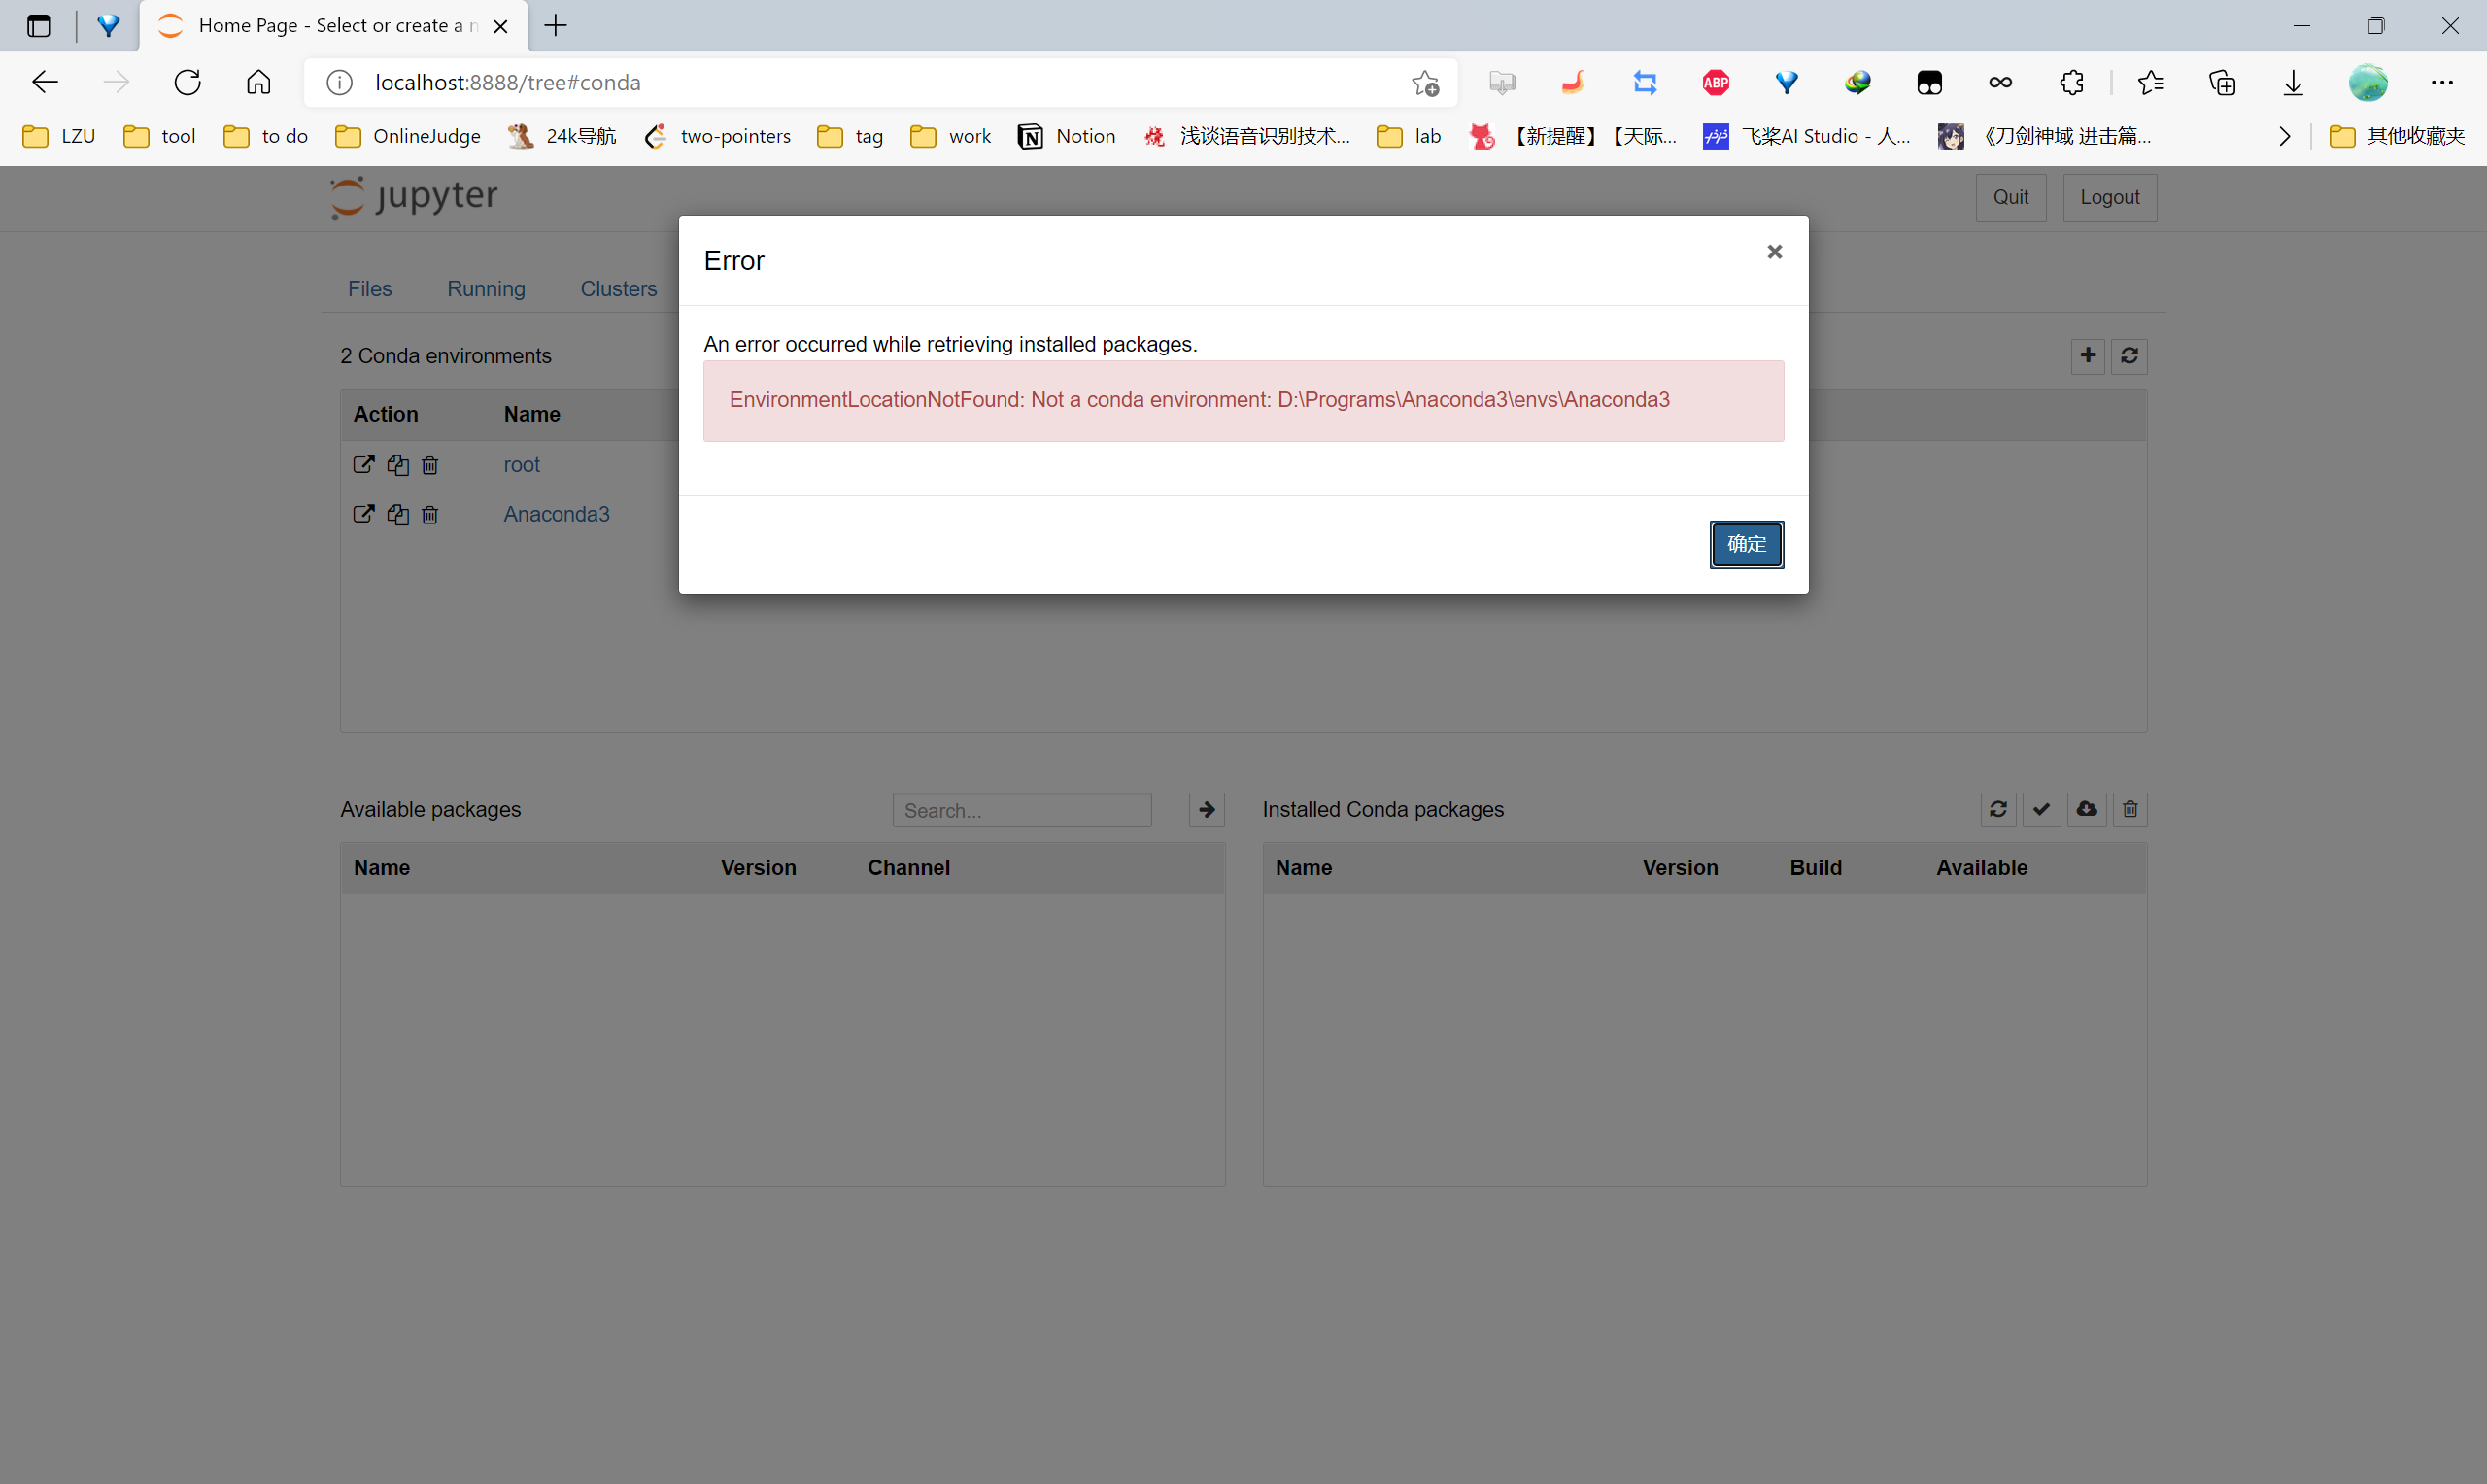Focus the available packages Search field

1021,810
